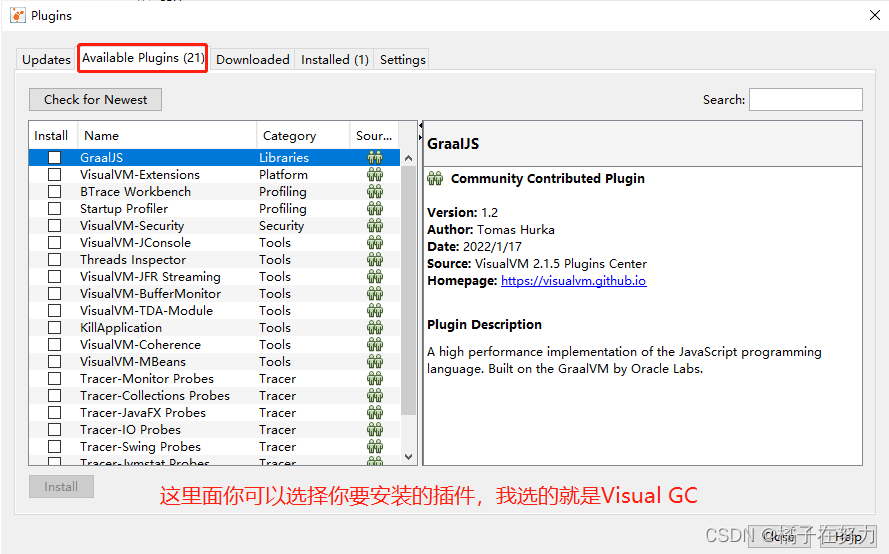Open the Available Plugins (21) tab

[143, 58]
